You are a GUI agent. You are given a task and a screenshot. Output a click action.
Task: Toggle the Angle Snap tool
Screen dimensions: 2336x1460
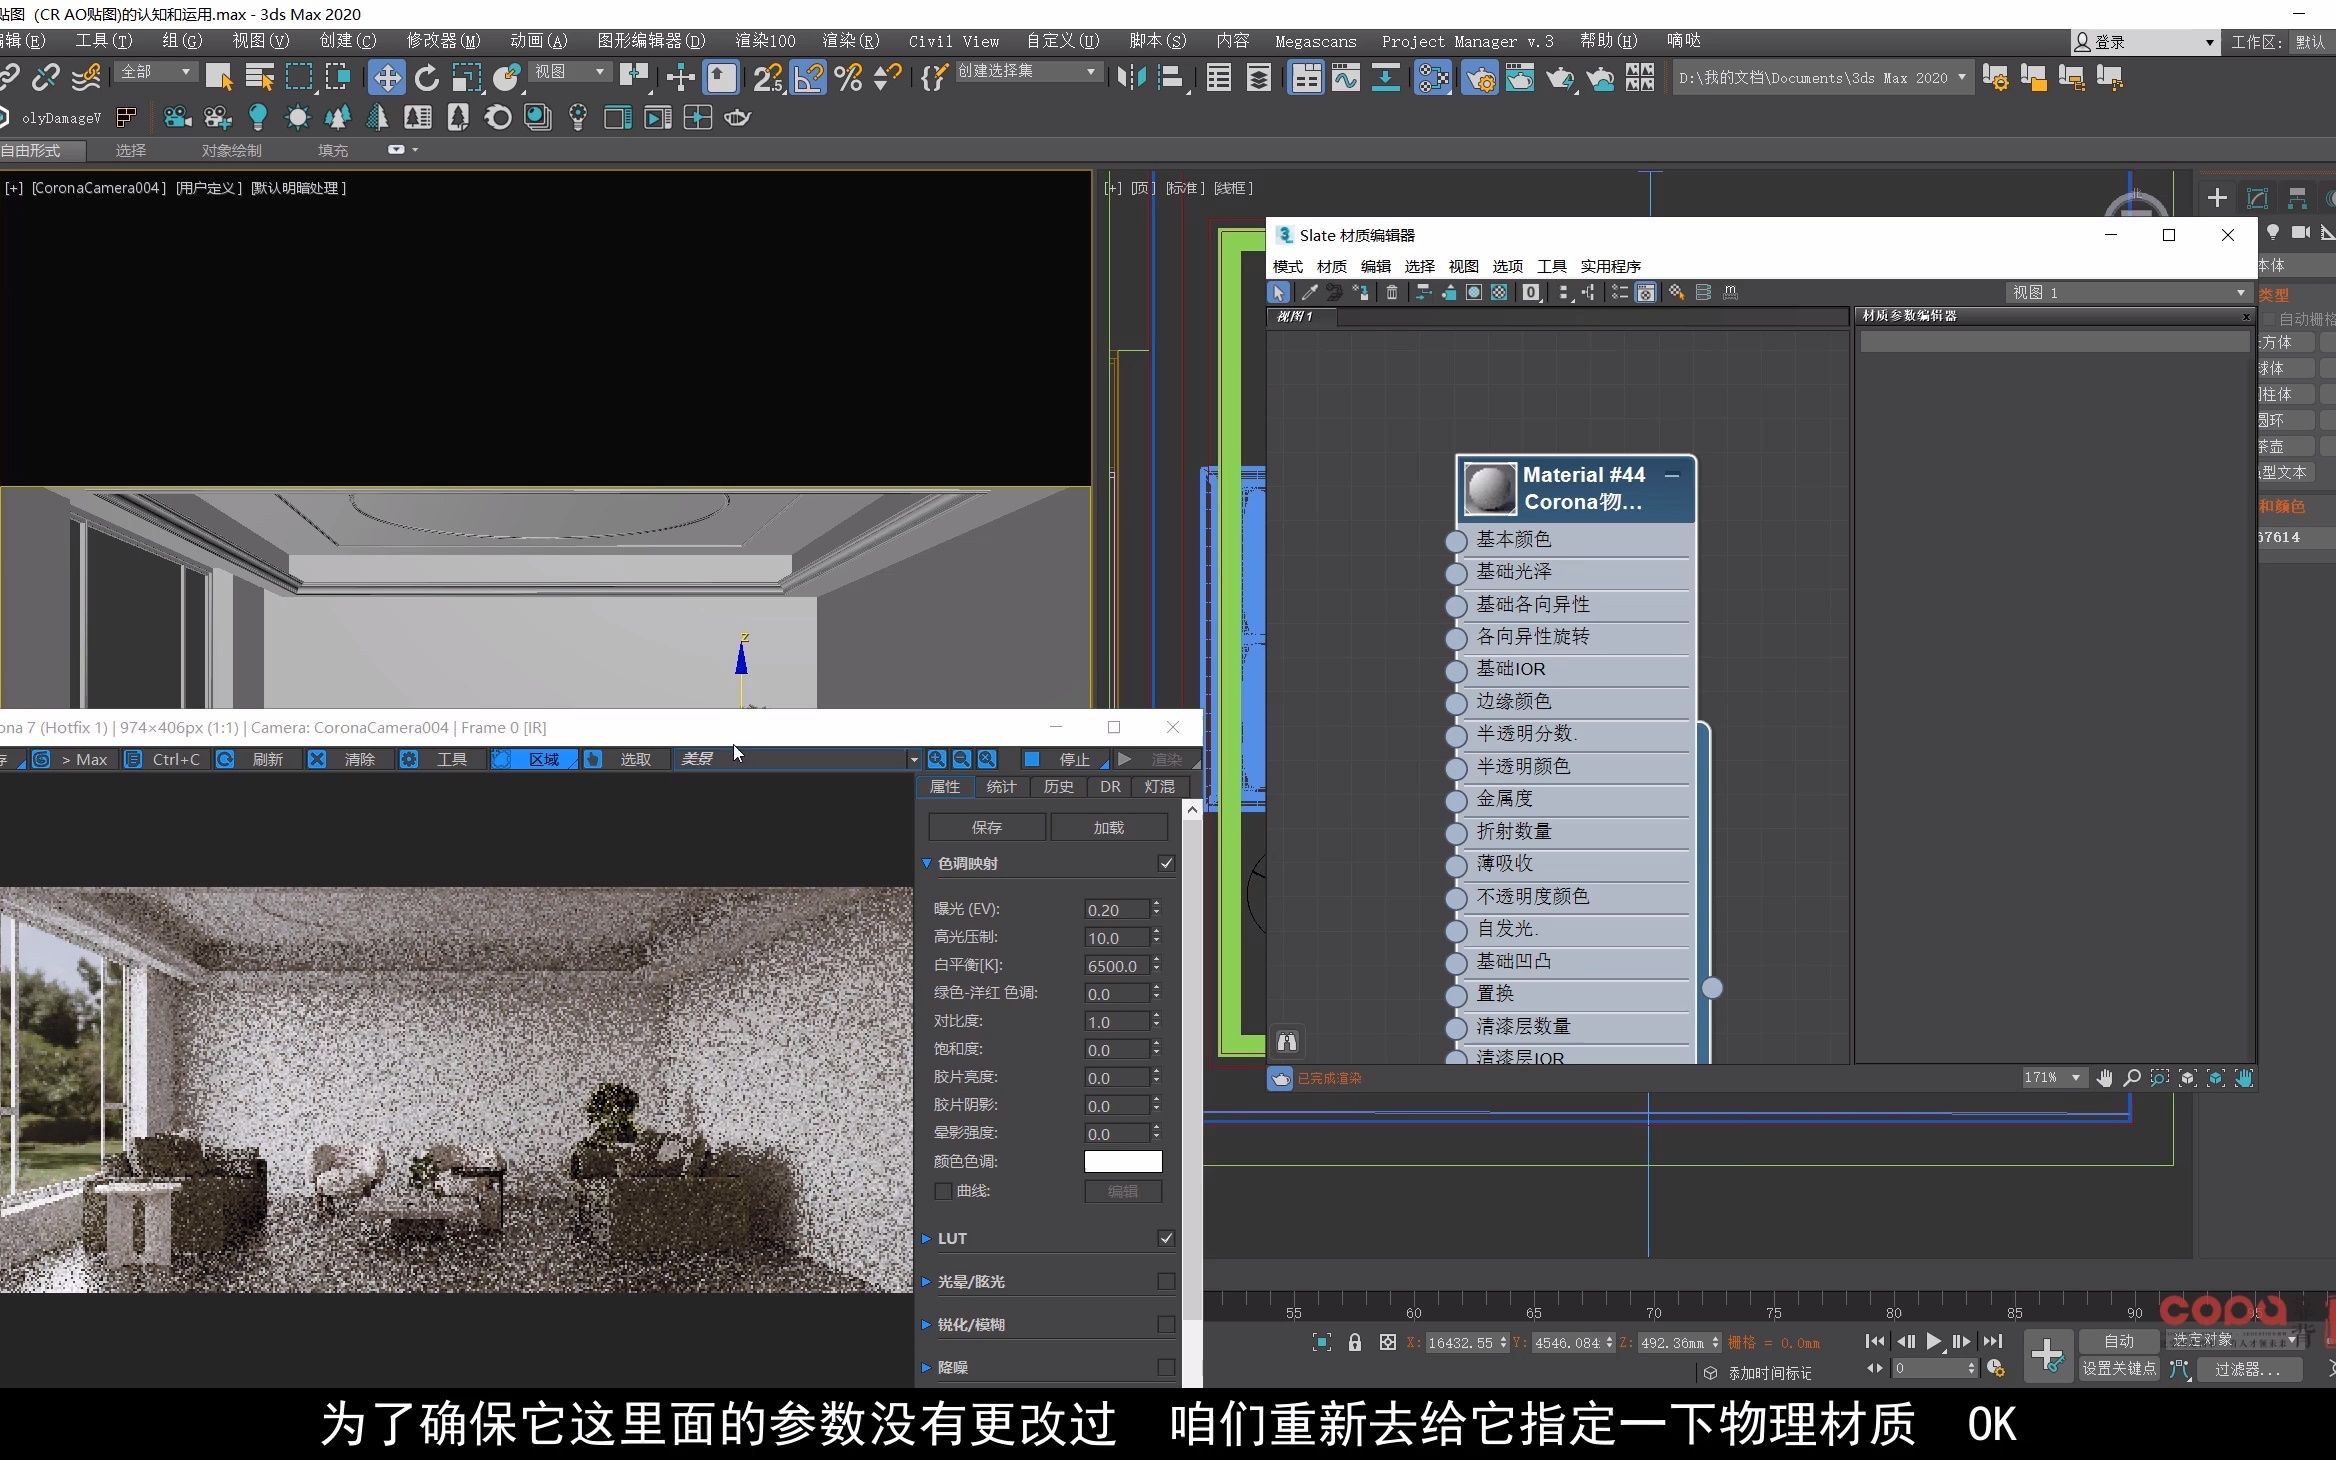808,77
